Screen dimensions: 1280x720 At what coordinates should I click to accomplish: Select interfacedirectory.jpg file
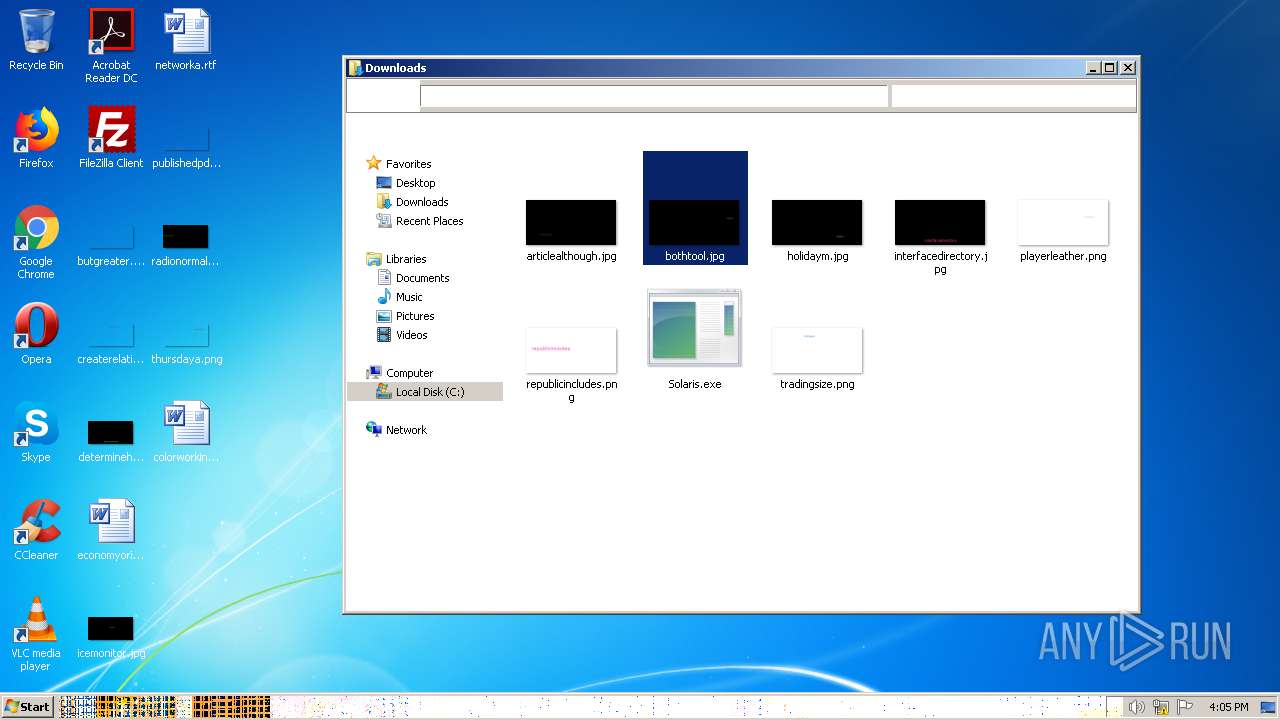(x=940, y=236)
